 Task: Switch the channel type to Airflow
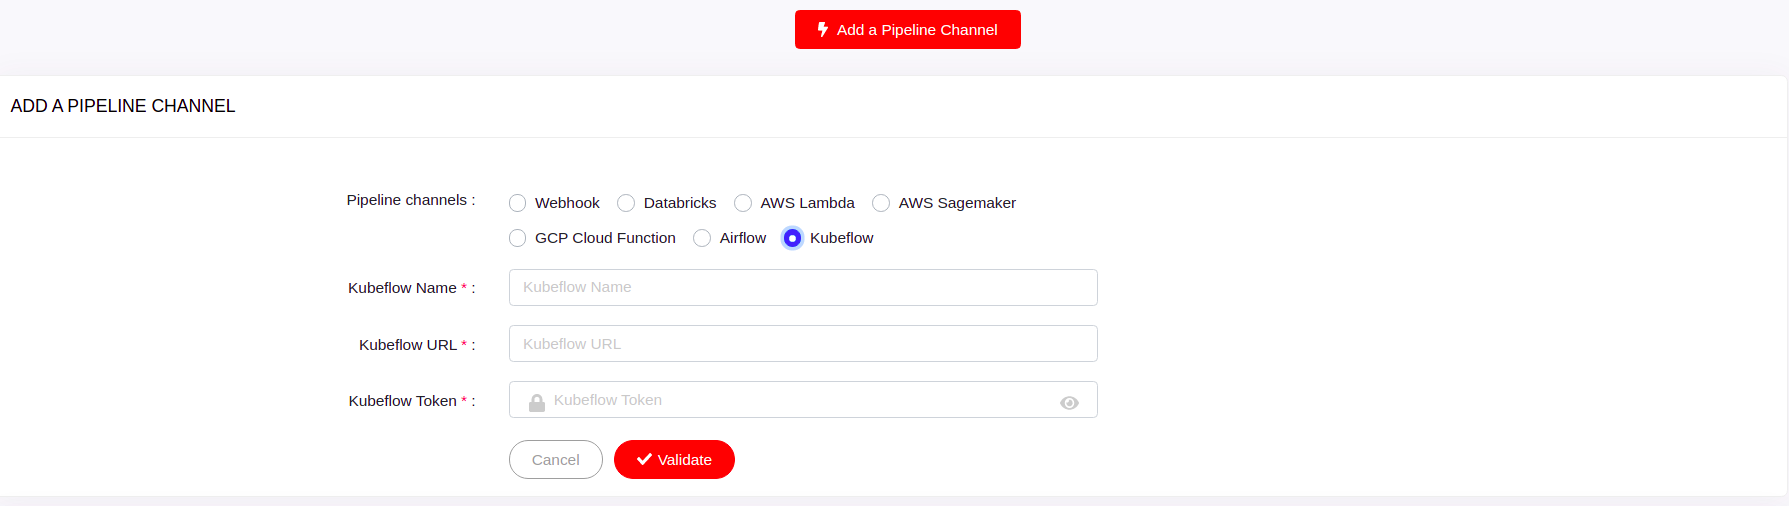(702, 238)
